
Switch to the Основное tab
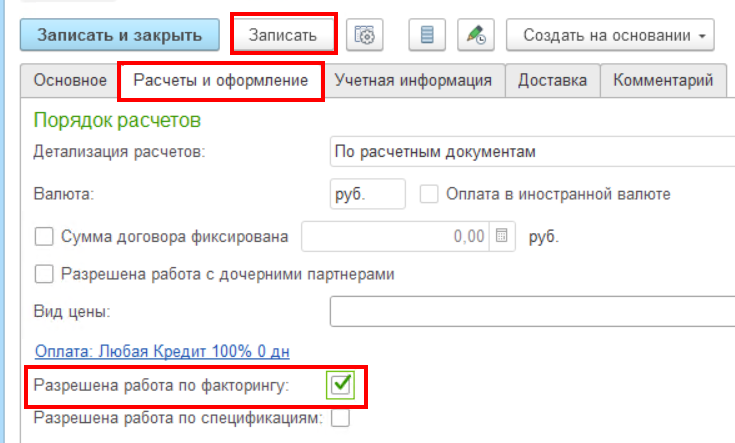70,81
